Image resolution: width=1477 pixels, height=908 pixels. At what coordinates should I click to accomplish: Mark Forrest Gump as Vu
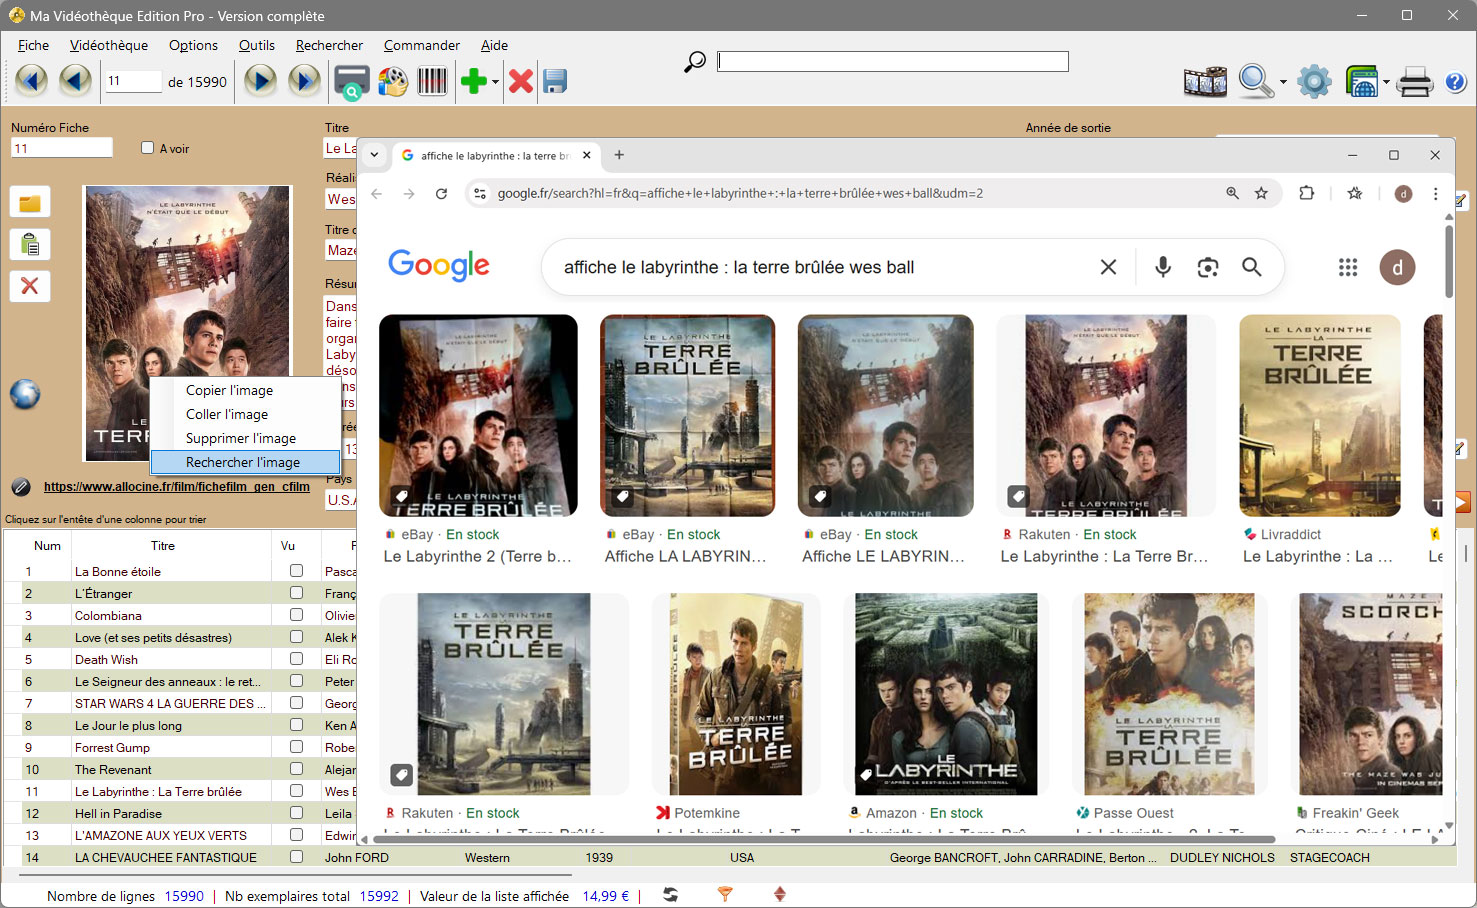point(296,747)
